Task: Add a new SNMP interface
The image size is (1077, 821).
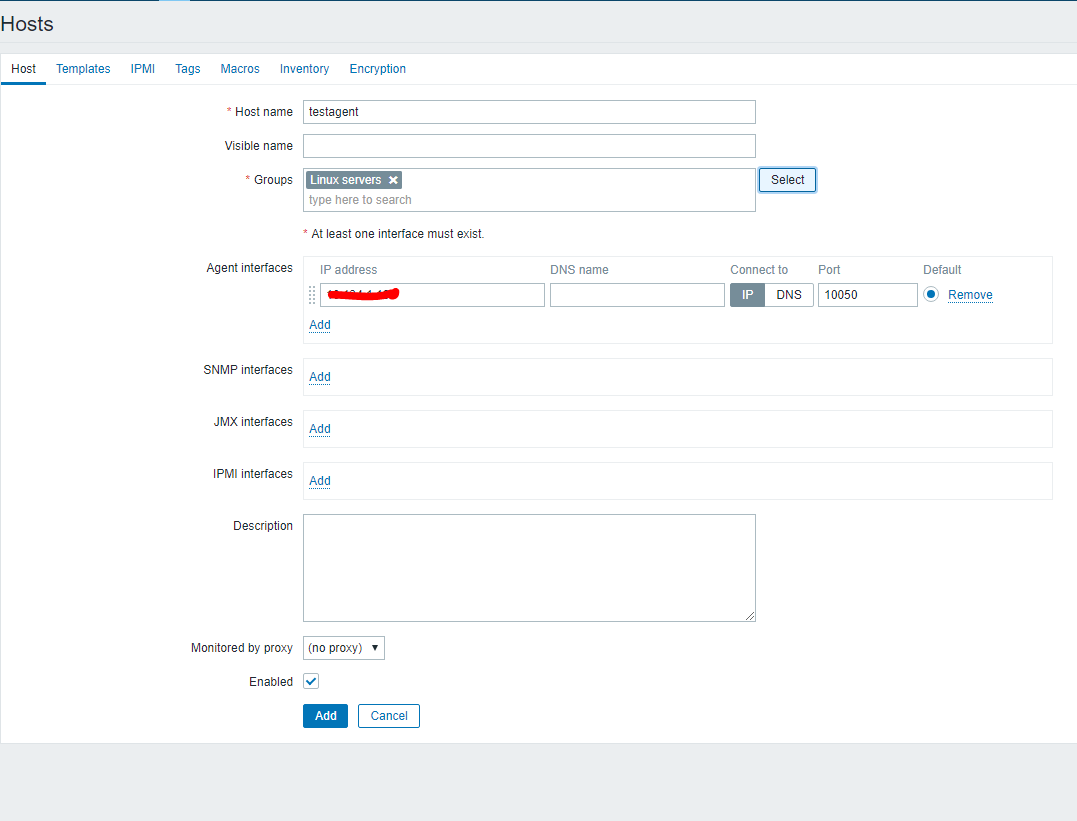Action: click(320, 377)
